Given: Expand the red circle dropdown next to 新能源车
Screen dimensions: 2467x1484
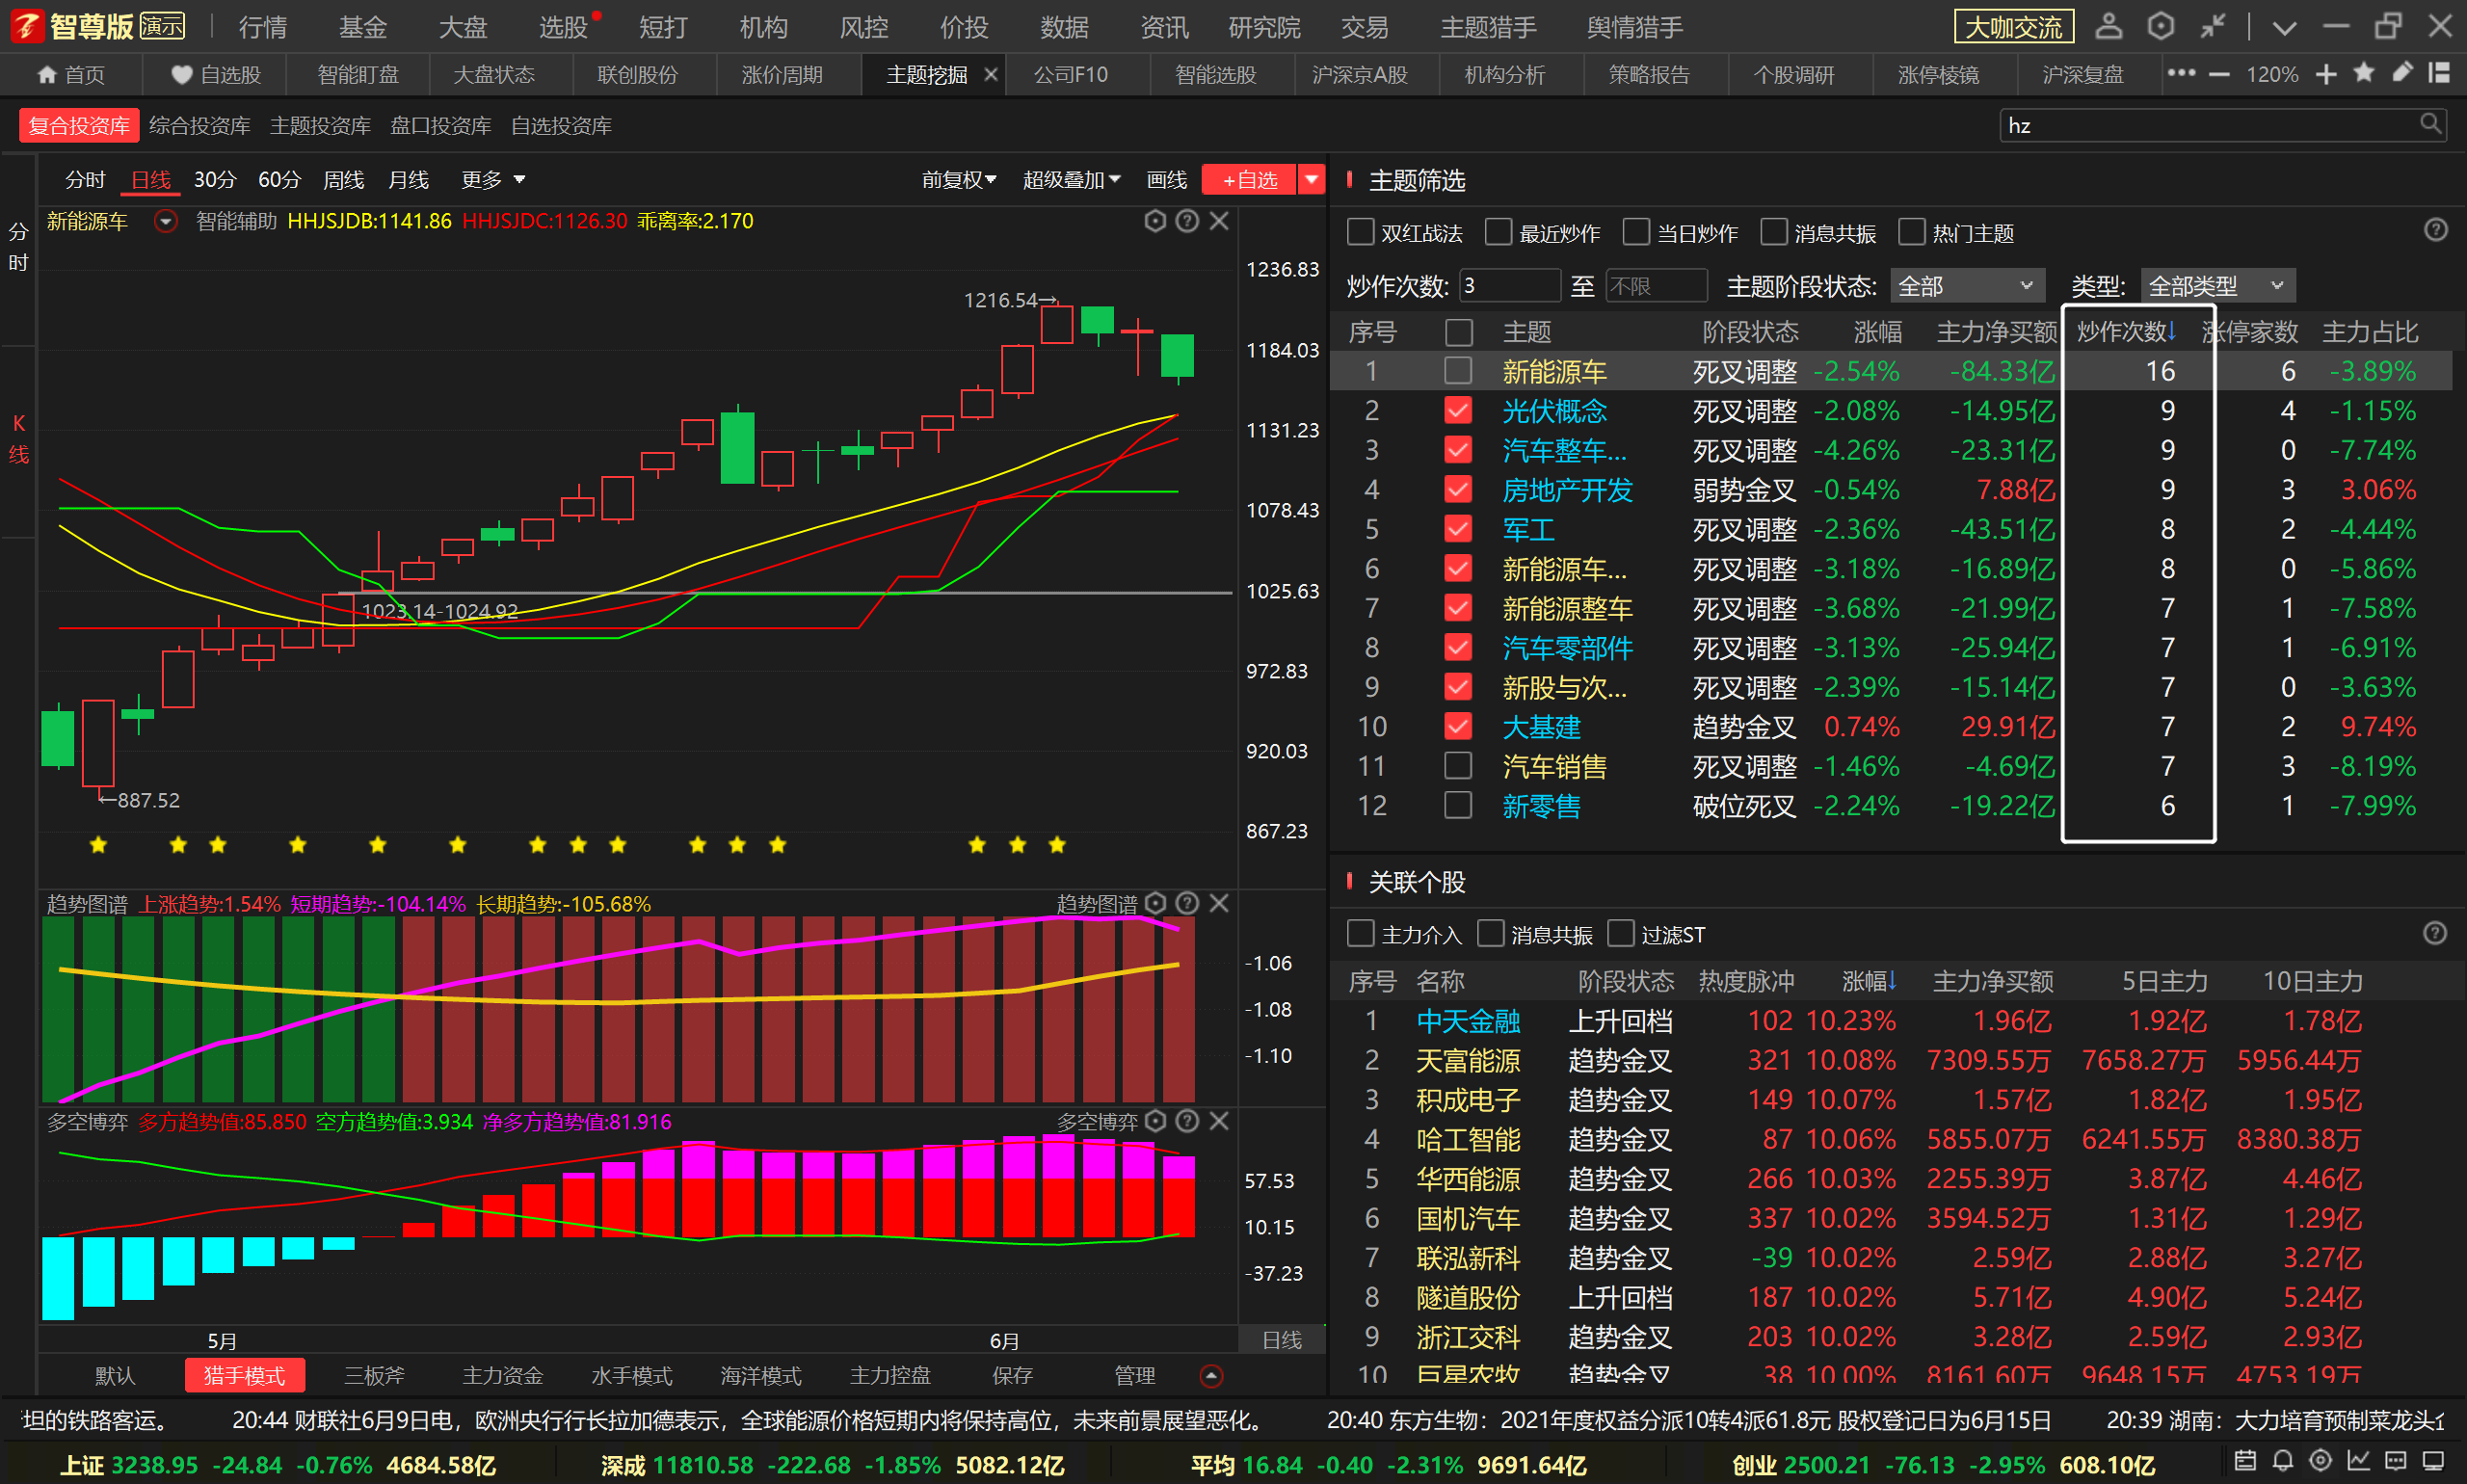Looking at the screenshot, I should [x=166, y=221].
